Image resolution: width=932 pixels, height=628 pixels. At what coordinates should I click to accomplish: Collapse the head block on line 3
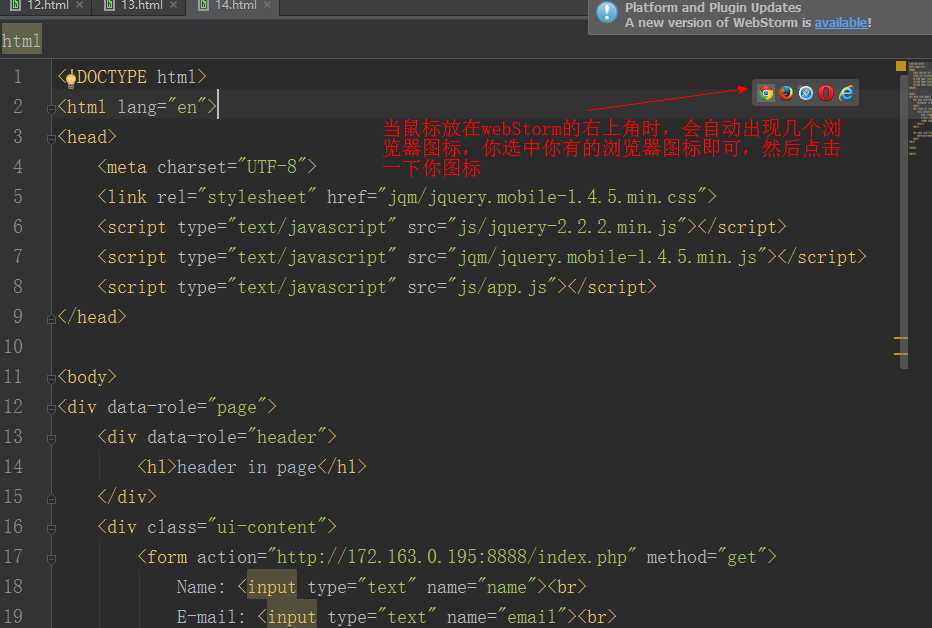coord(51,138)
